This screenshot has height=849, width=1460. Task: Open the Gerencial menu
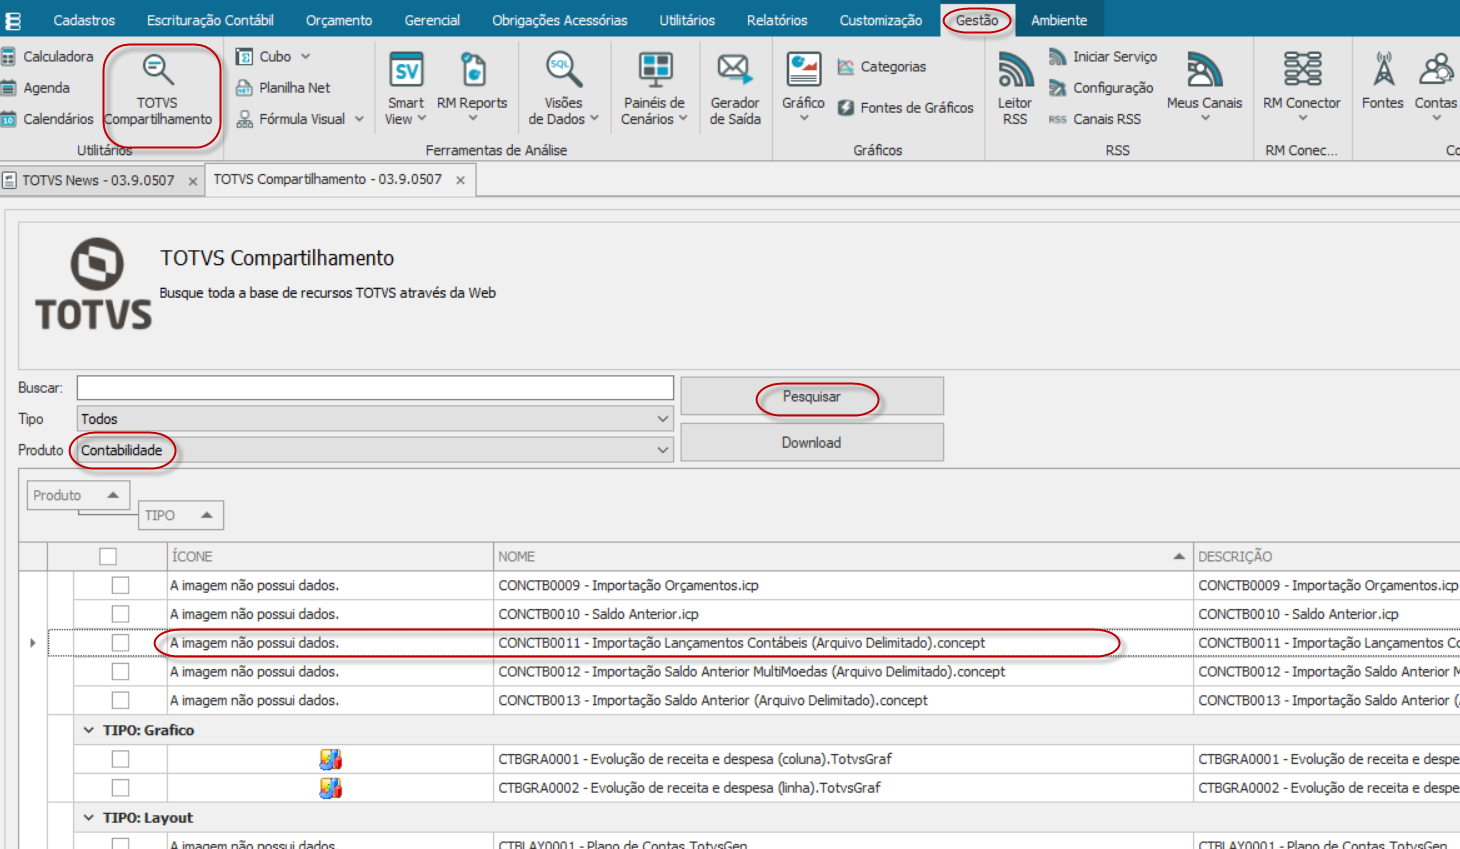click(432, 20)
